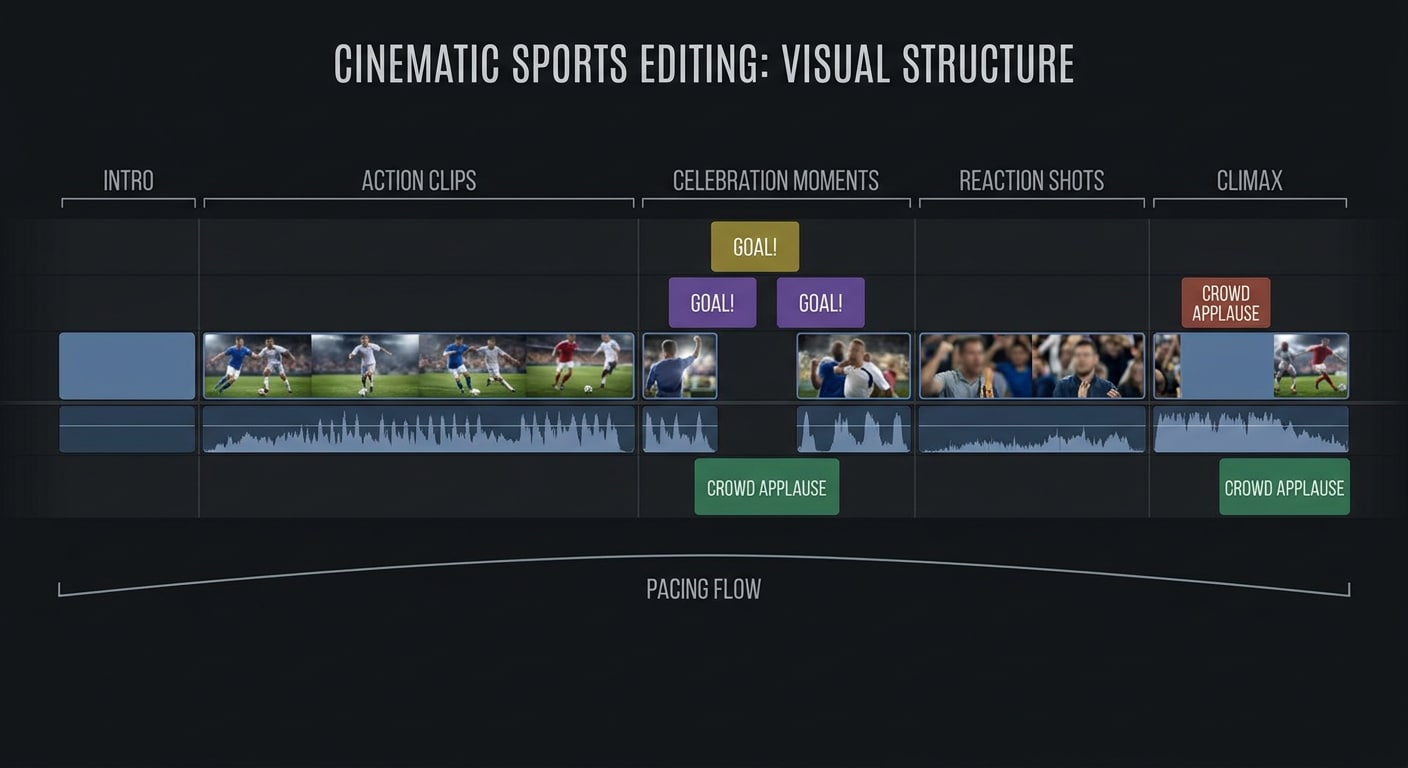Select green CROWD APPLAUSE under Celebration Moments

(x=767, y=487)
